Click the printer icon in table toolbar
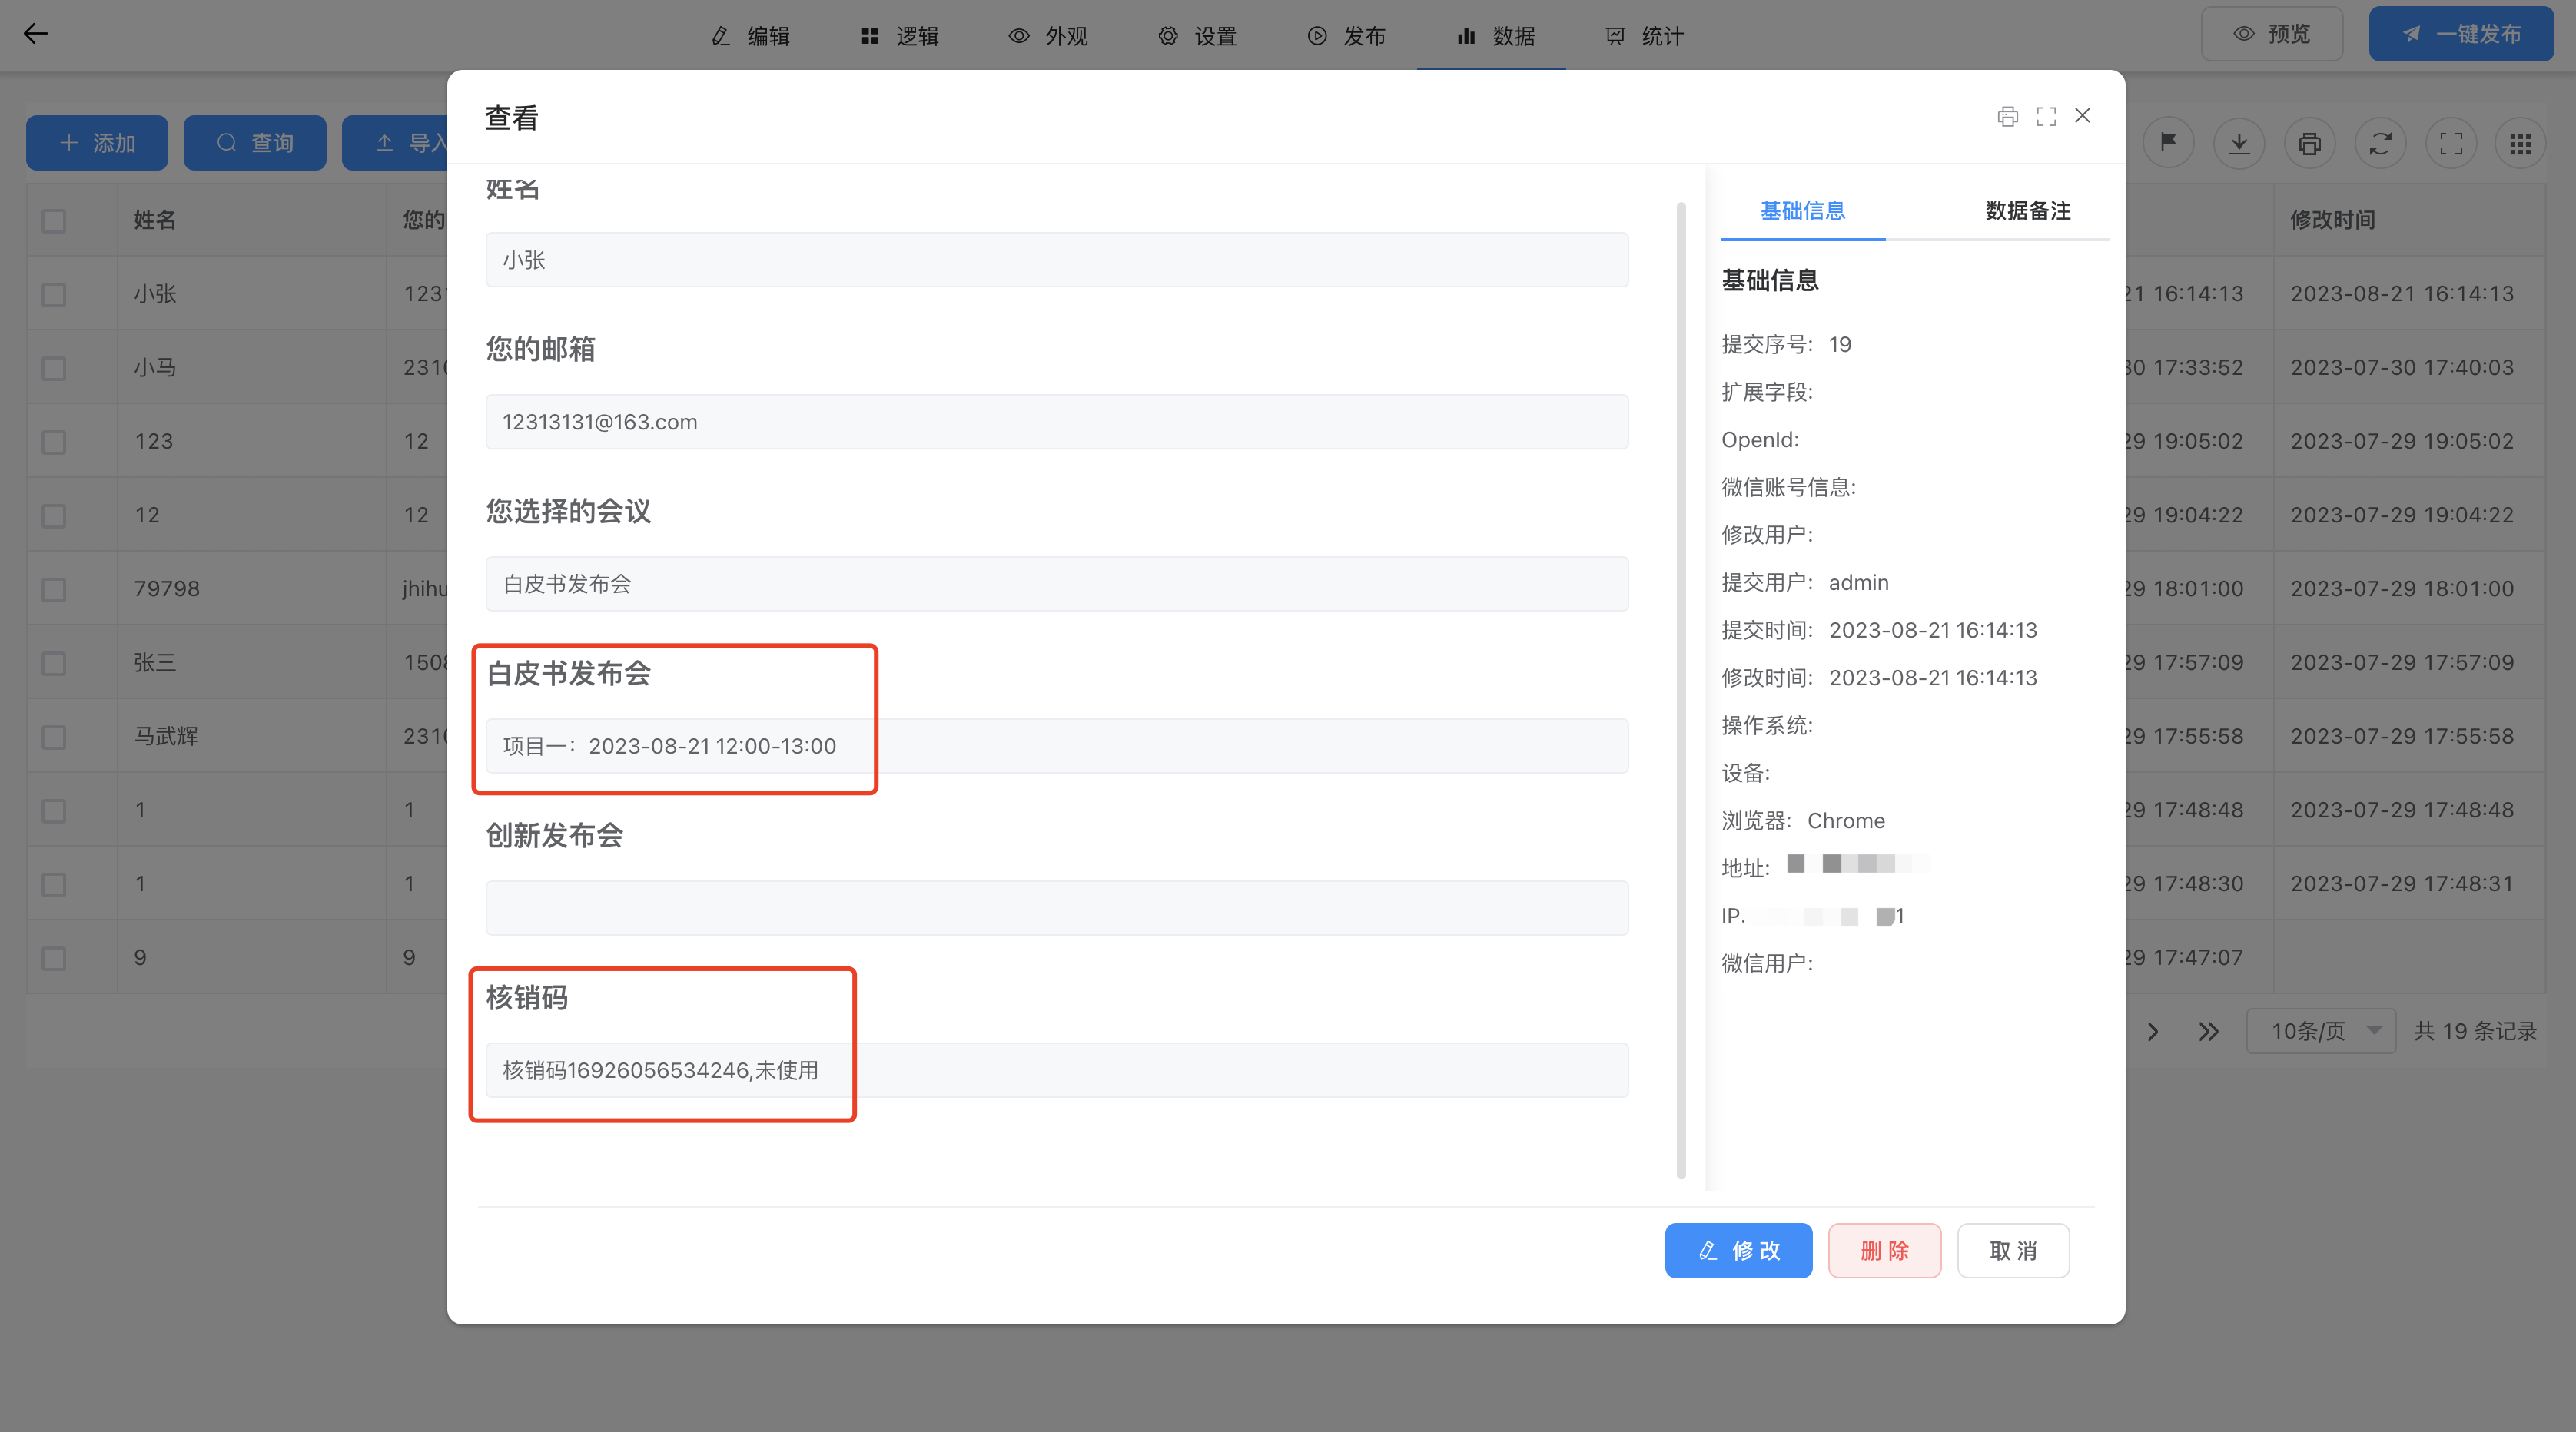Viewport: 2576px width, 1432px height. click(2309, 143)
